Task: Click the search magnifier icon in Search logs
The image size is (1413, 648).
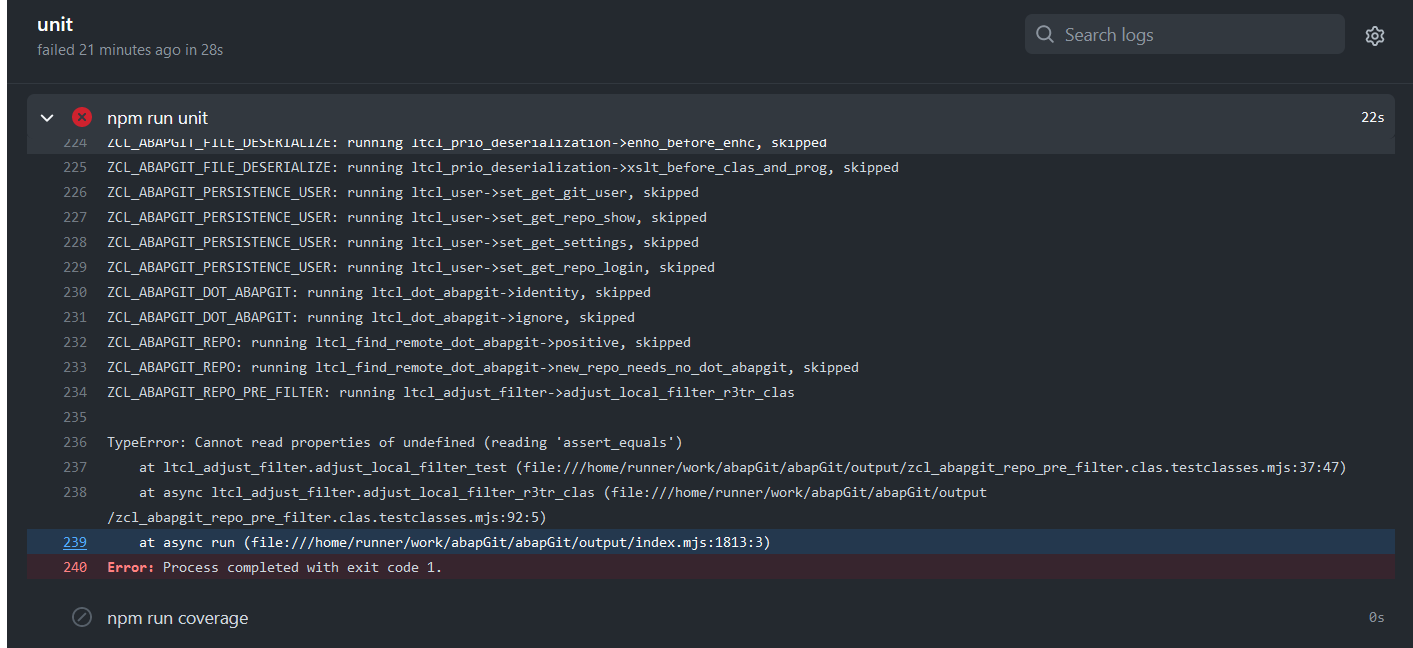Action: (x=1045, y=33)
